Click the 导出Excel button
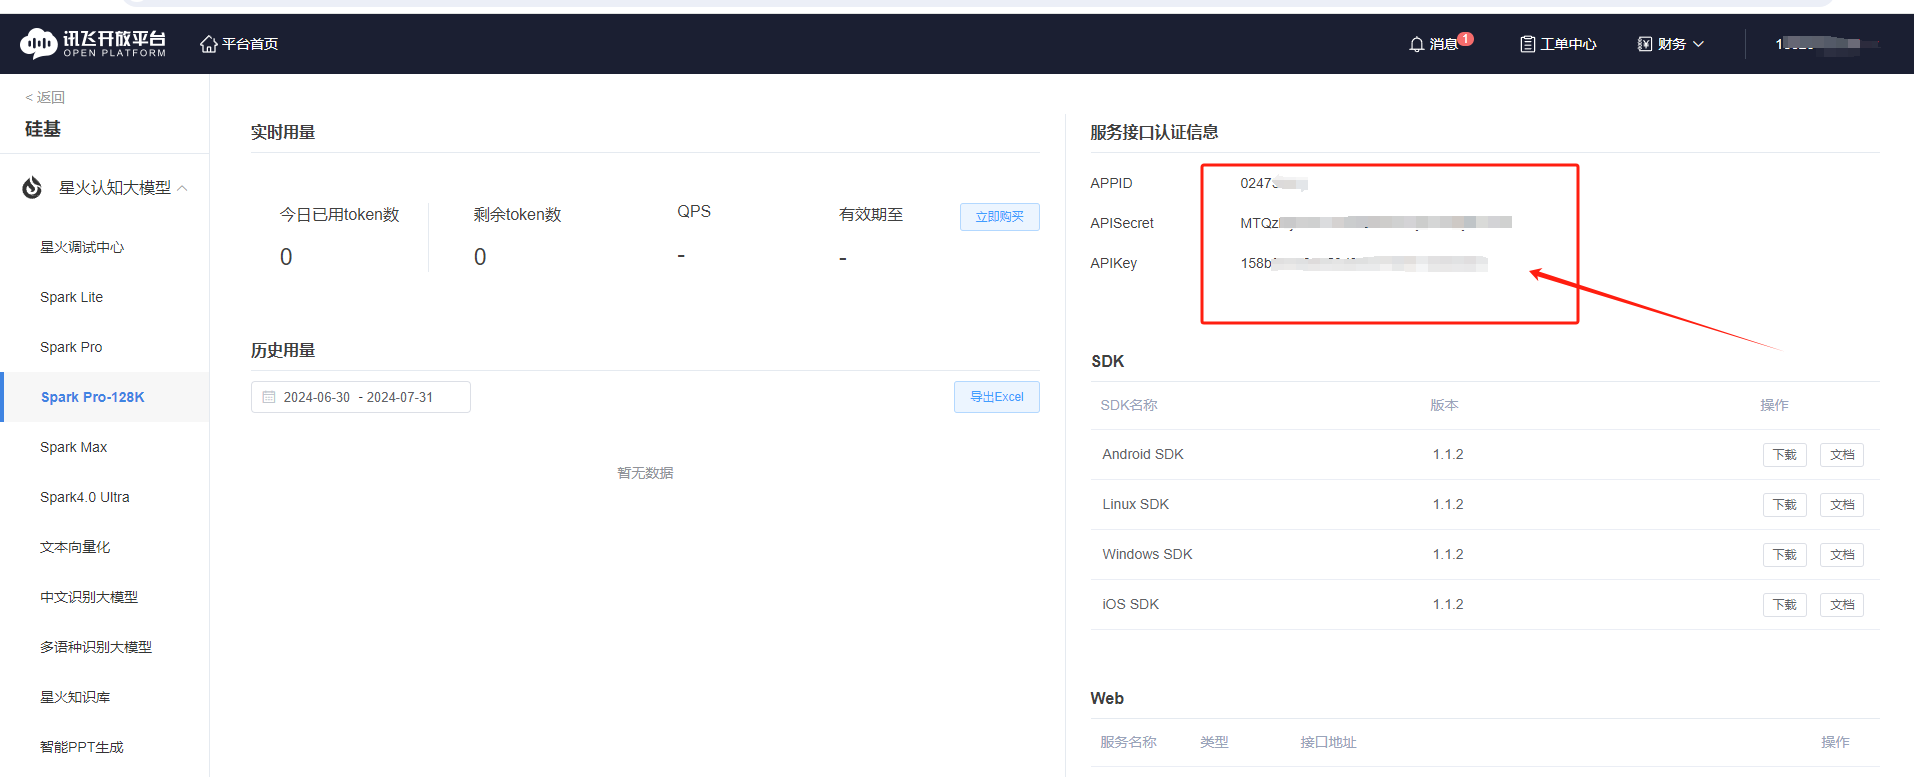The image size is (1914, 777). coord(996,397)
